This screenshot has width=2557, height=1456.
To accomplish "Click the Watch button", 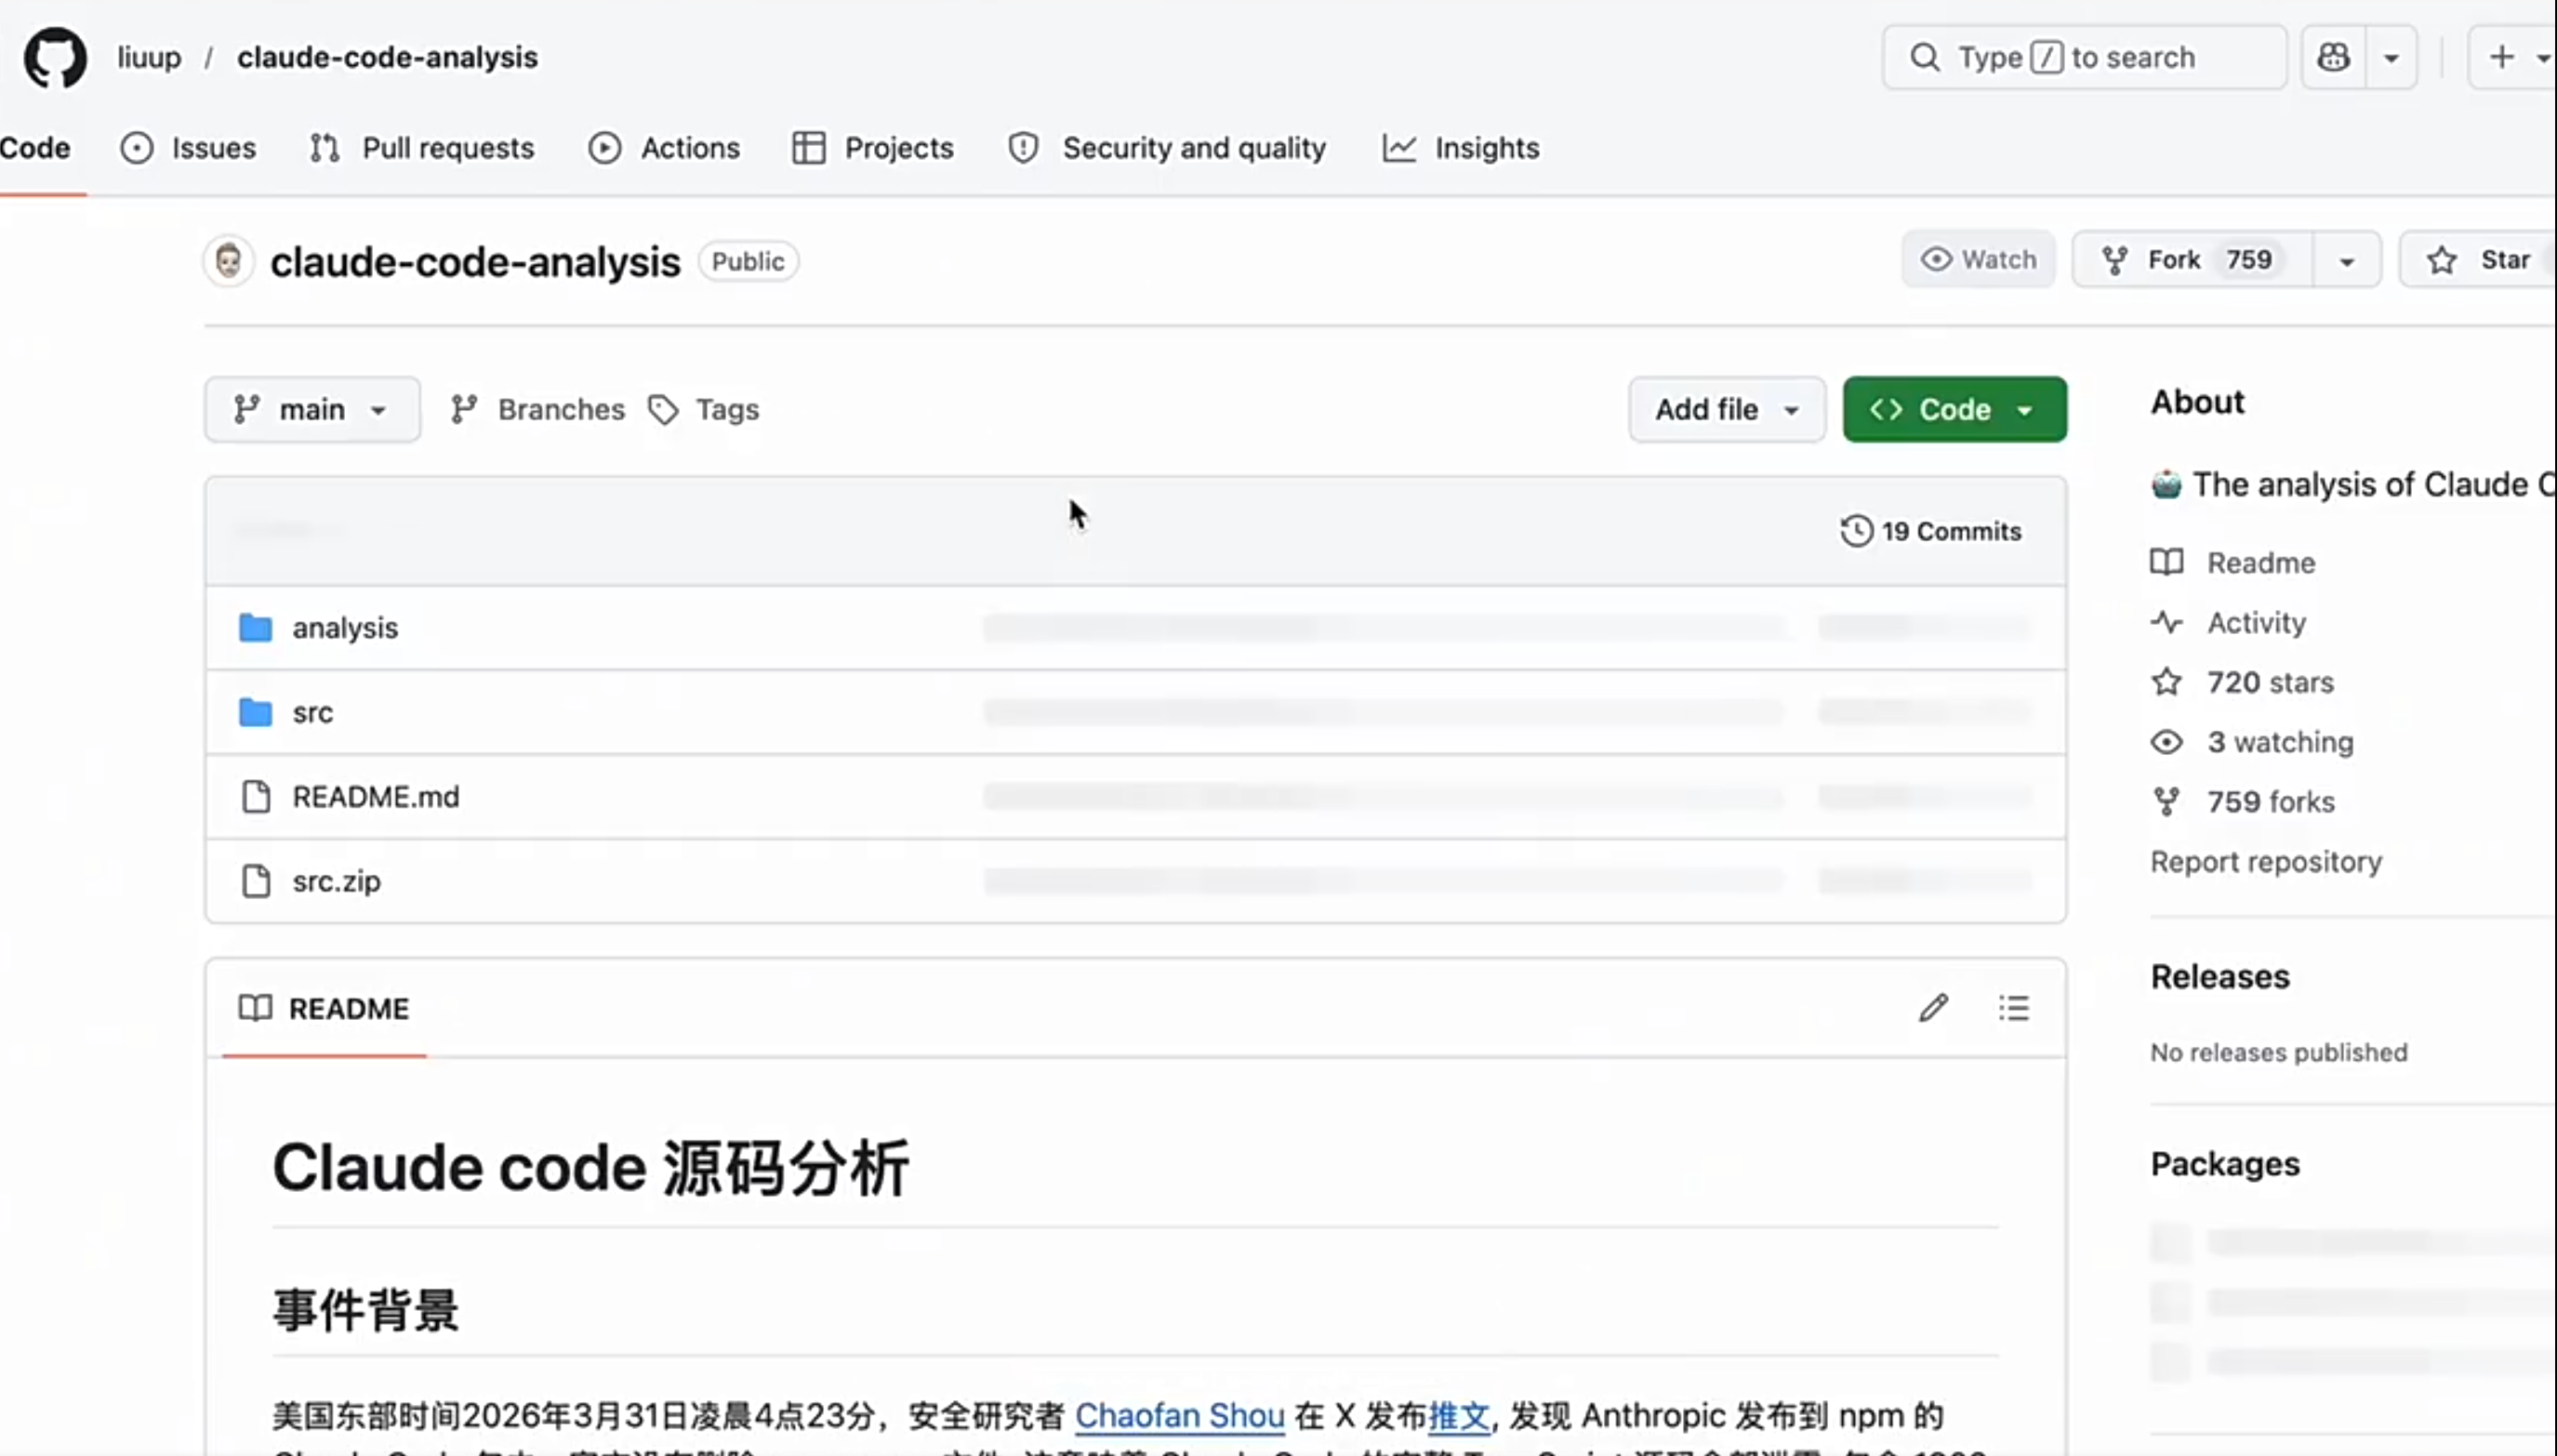I will [1978, 260].
